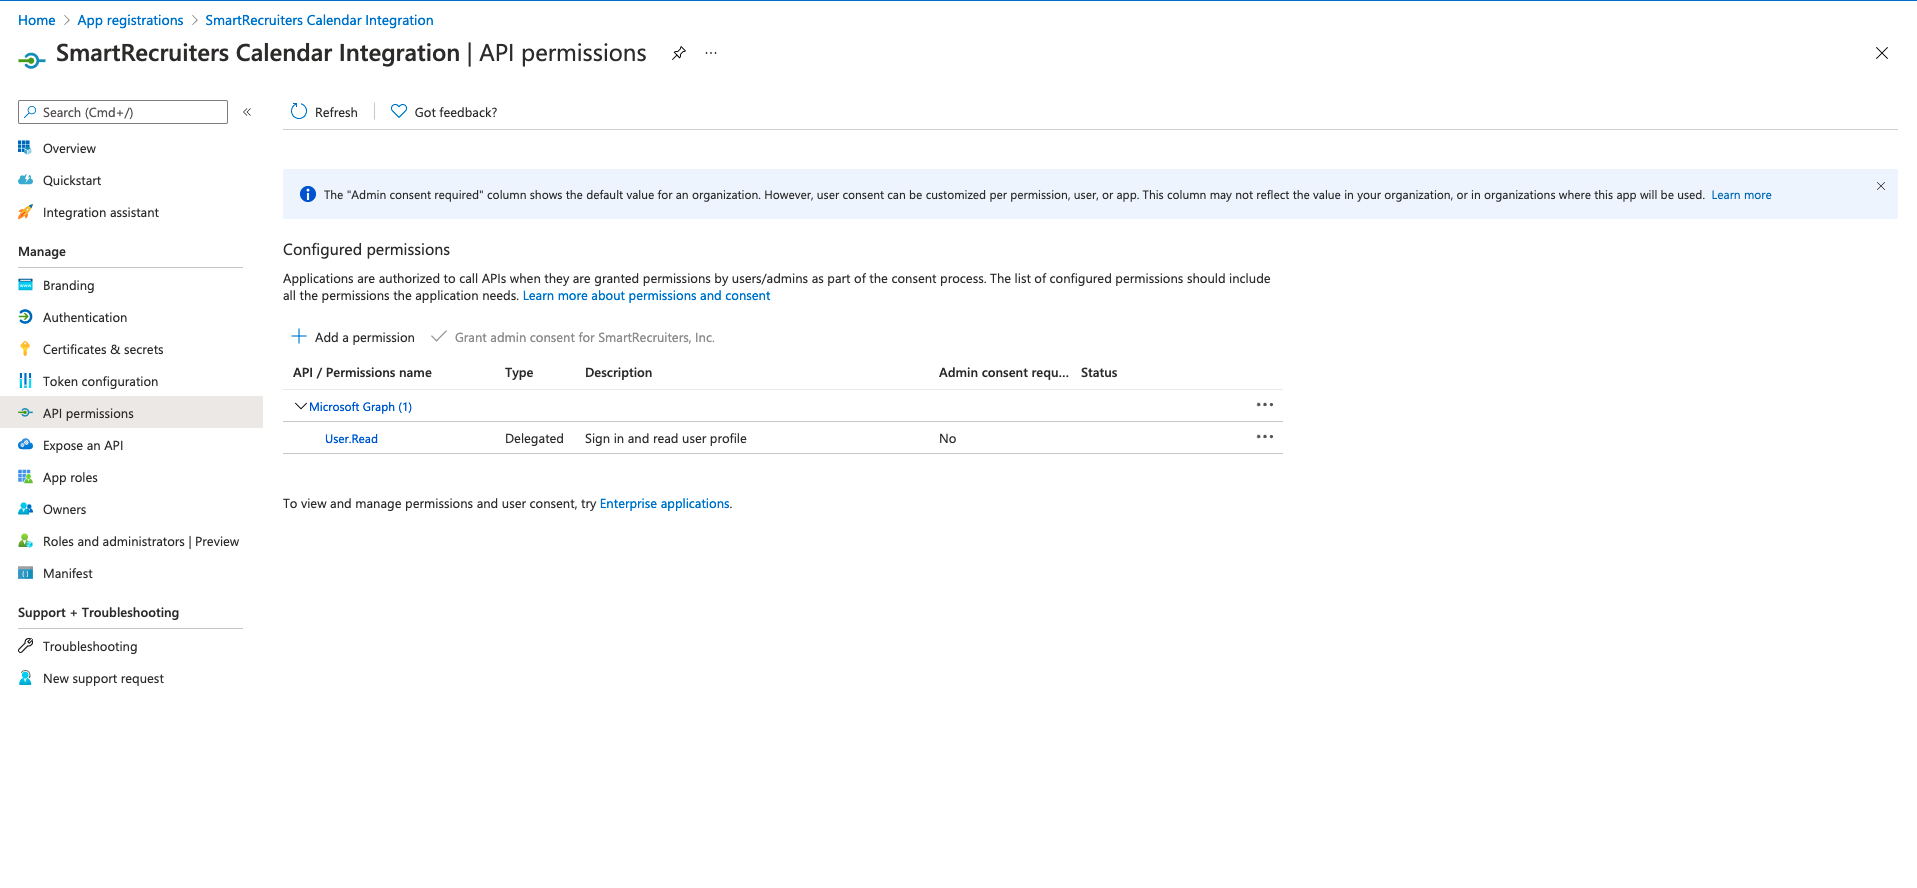Click the Expose an API cloud icon
This screenshot has width=1917, height=888.
coord(25,445)
